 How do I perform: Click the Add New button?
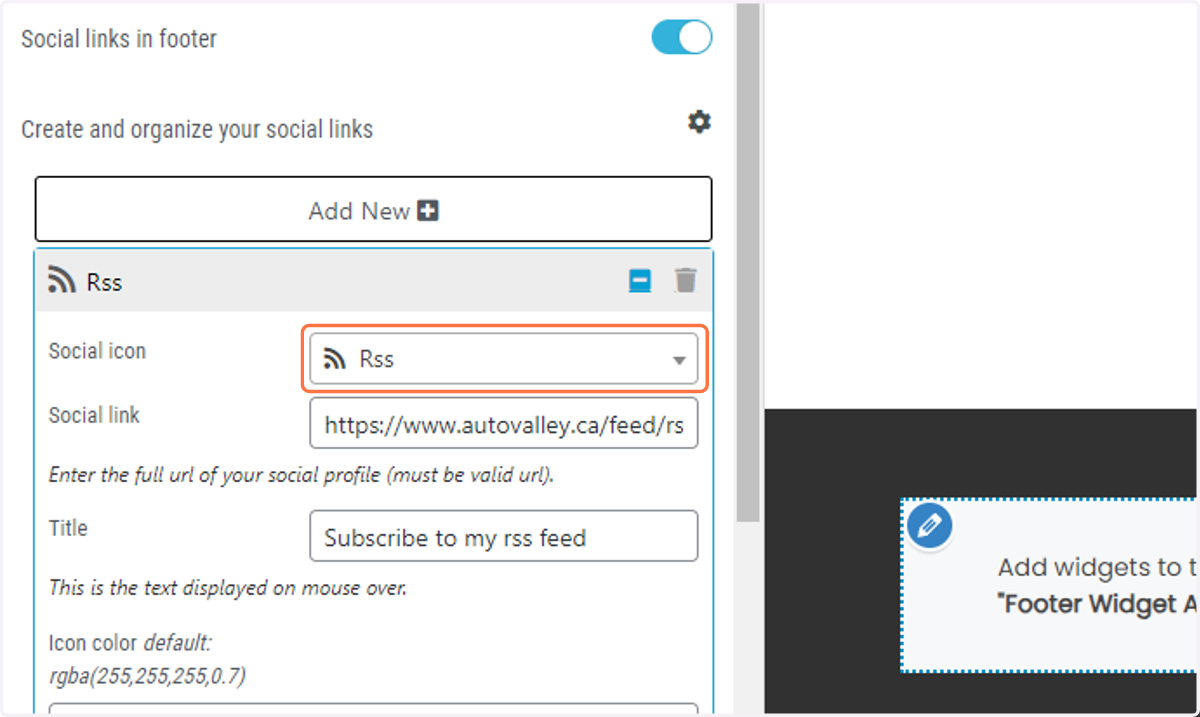(373, 210)
